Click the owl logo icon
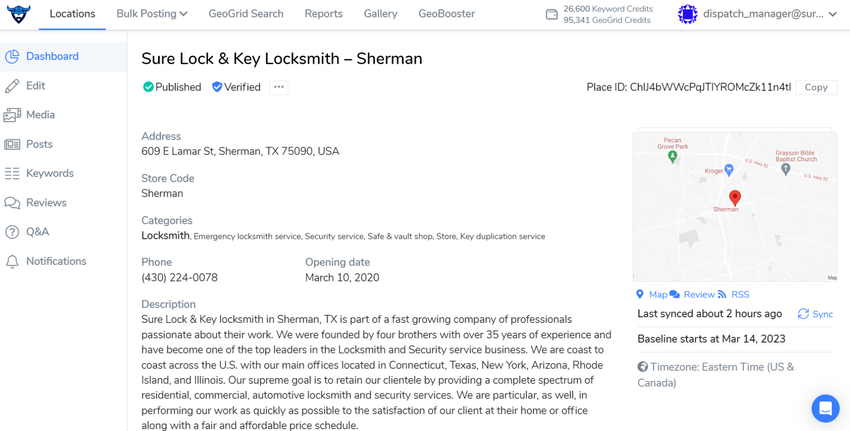Screen dimensions: 850x431 18,14
